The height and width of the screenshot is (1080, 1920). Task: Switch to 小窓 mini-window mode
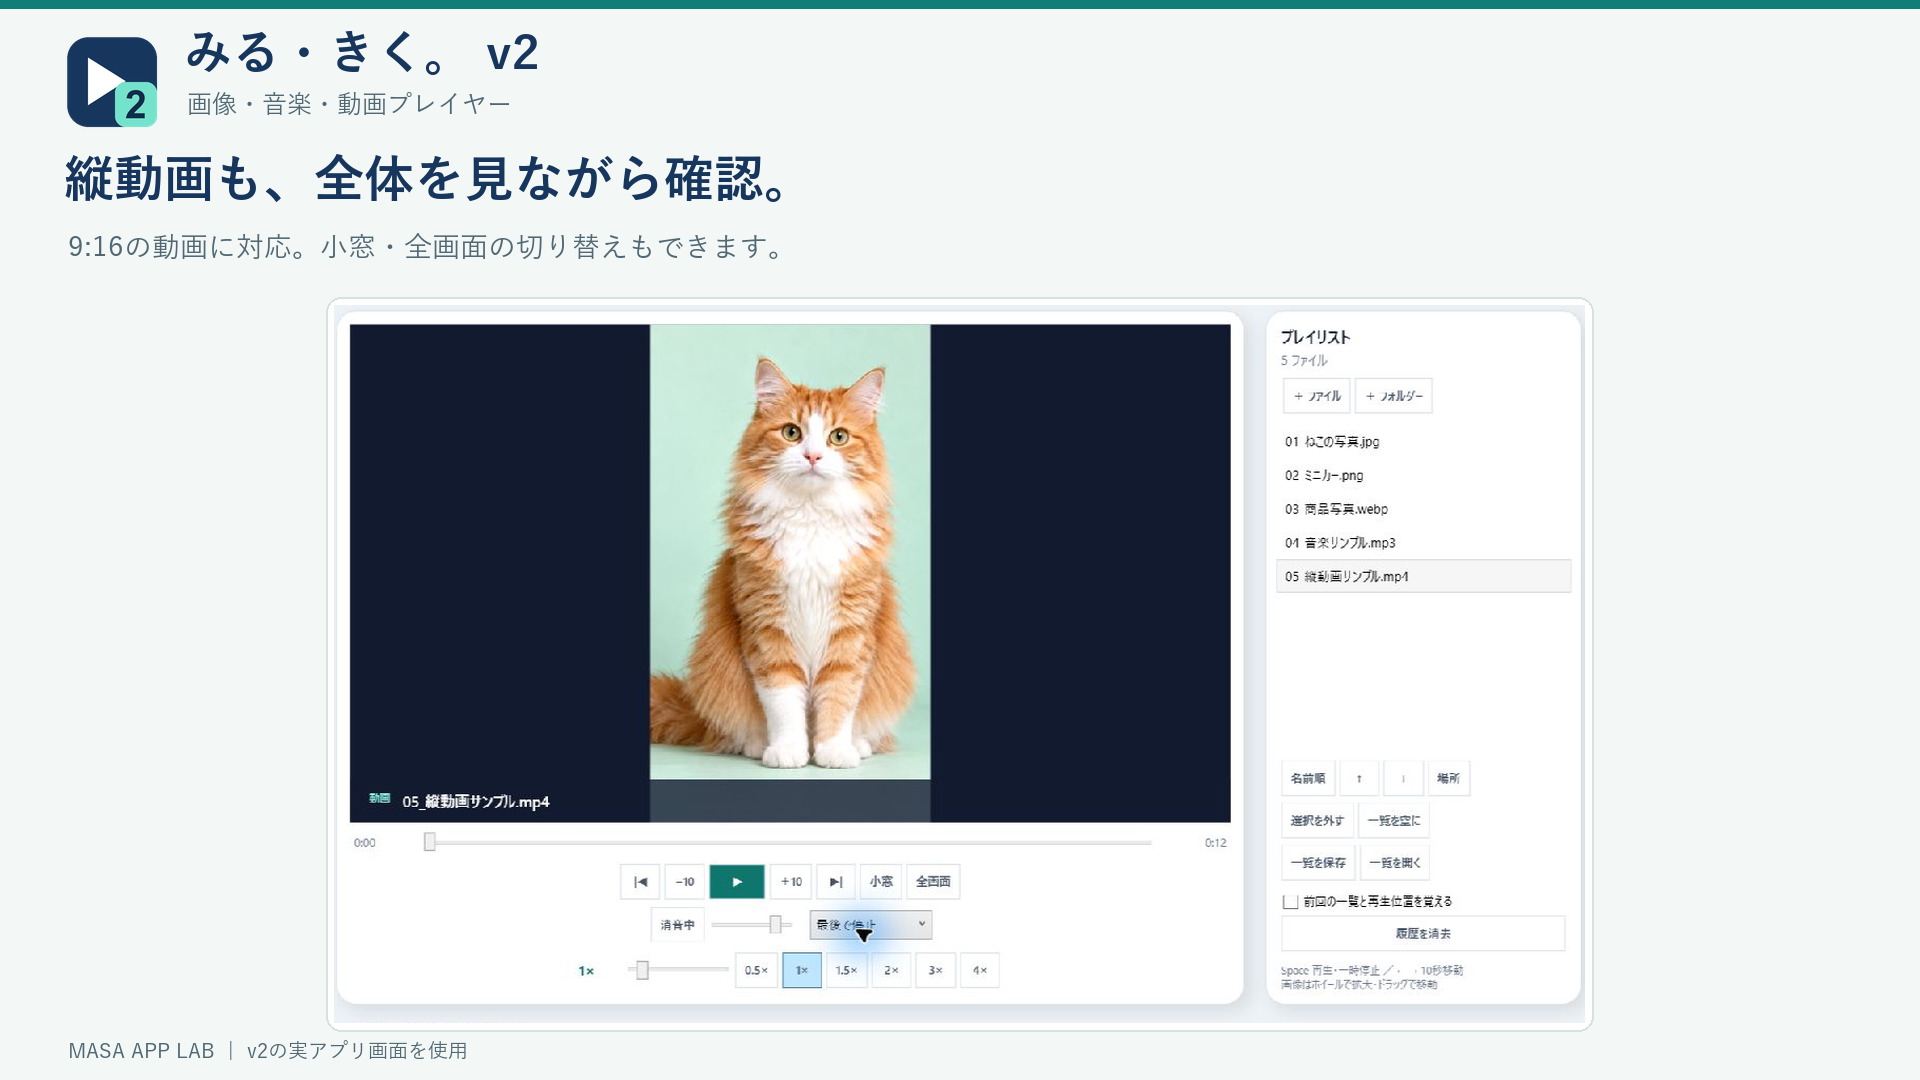point(881,882)
